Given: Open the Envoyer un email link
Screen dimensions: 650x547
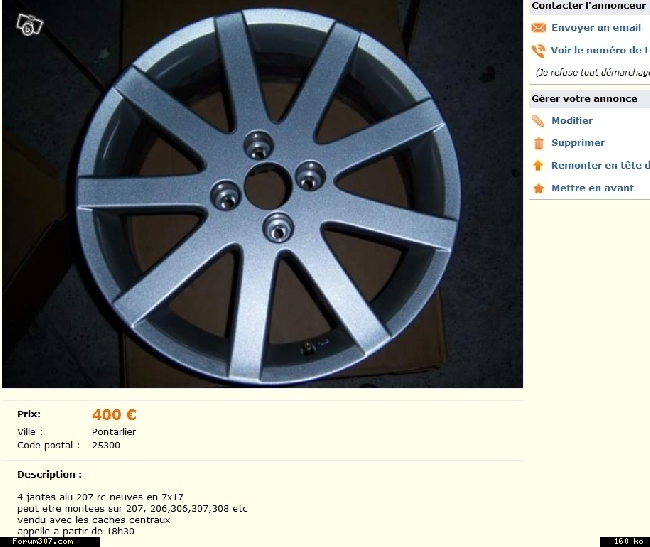Looking at the screenshot, I should [596, 28].
